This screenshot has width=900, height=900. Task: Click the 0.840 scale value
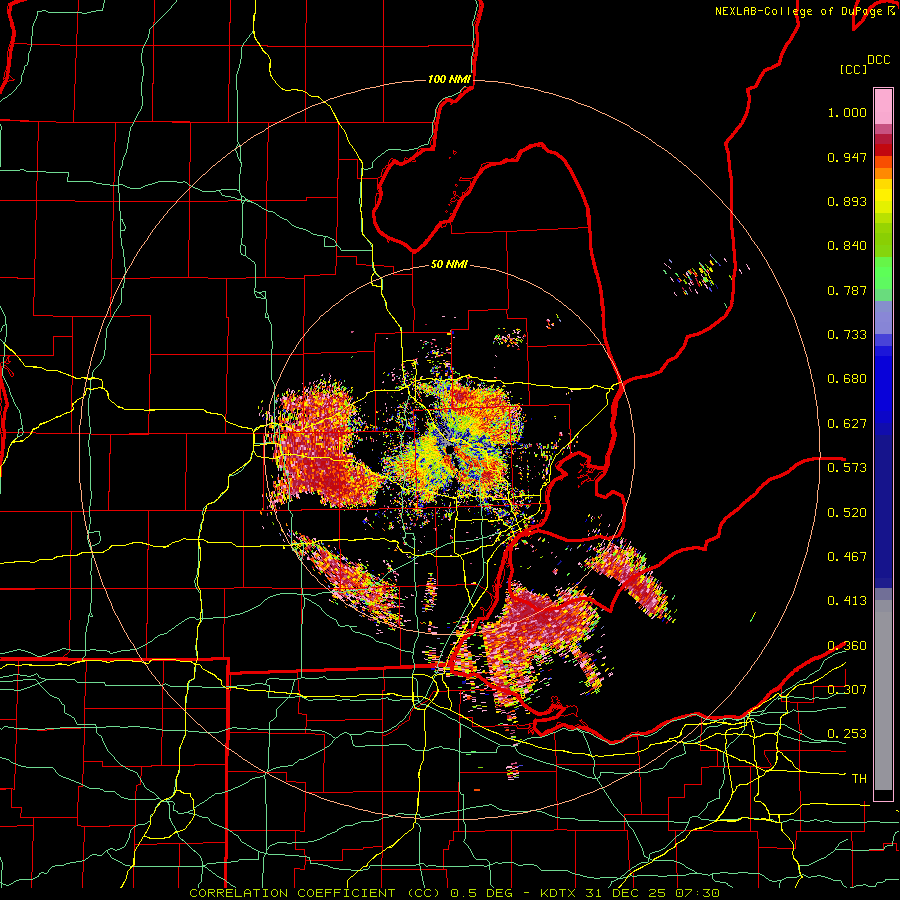tap(847, 246)
